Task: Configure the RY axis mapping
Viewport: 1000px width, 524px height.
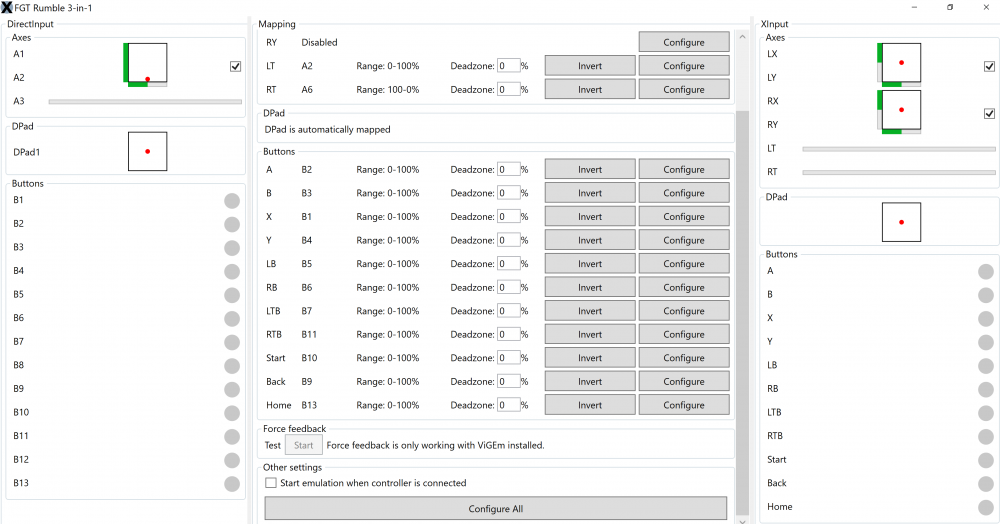Action: pyautogui.click(x=684, y=42)
